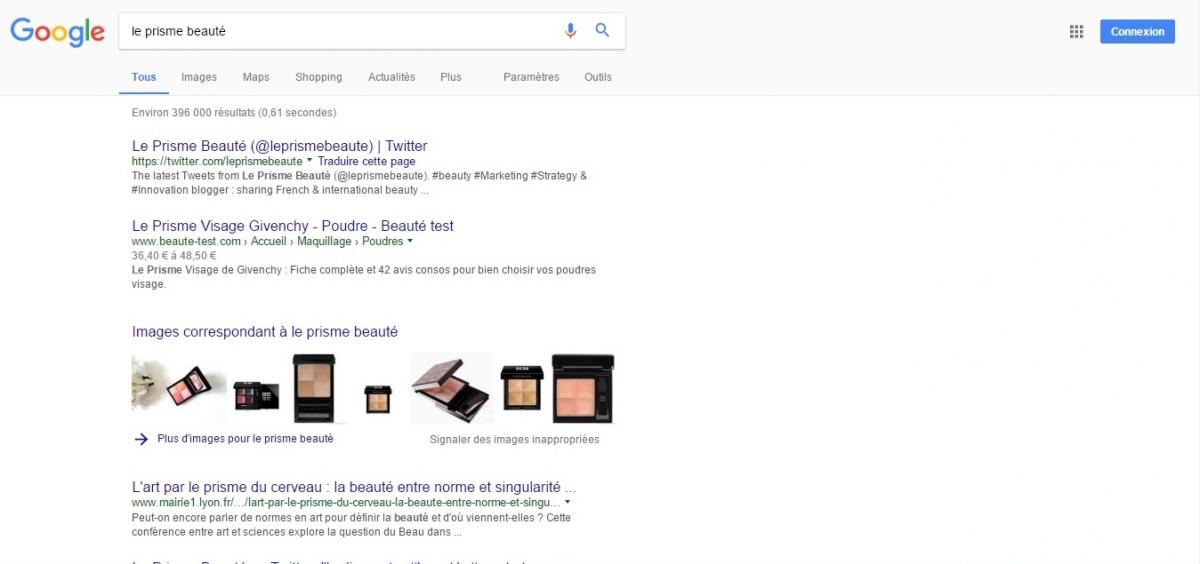
Task: Click the Connexion button
Action: (1137, 31)
